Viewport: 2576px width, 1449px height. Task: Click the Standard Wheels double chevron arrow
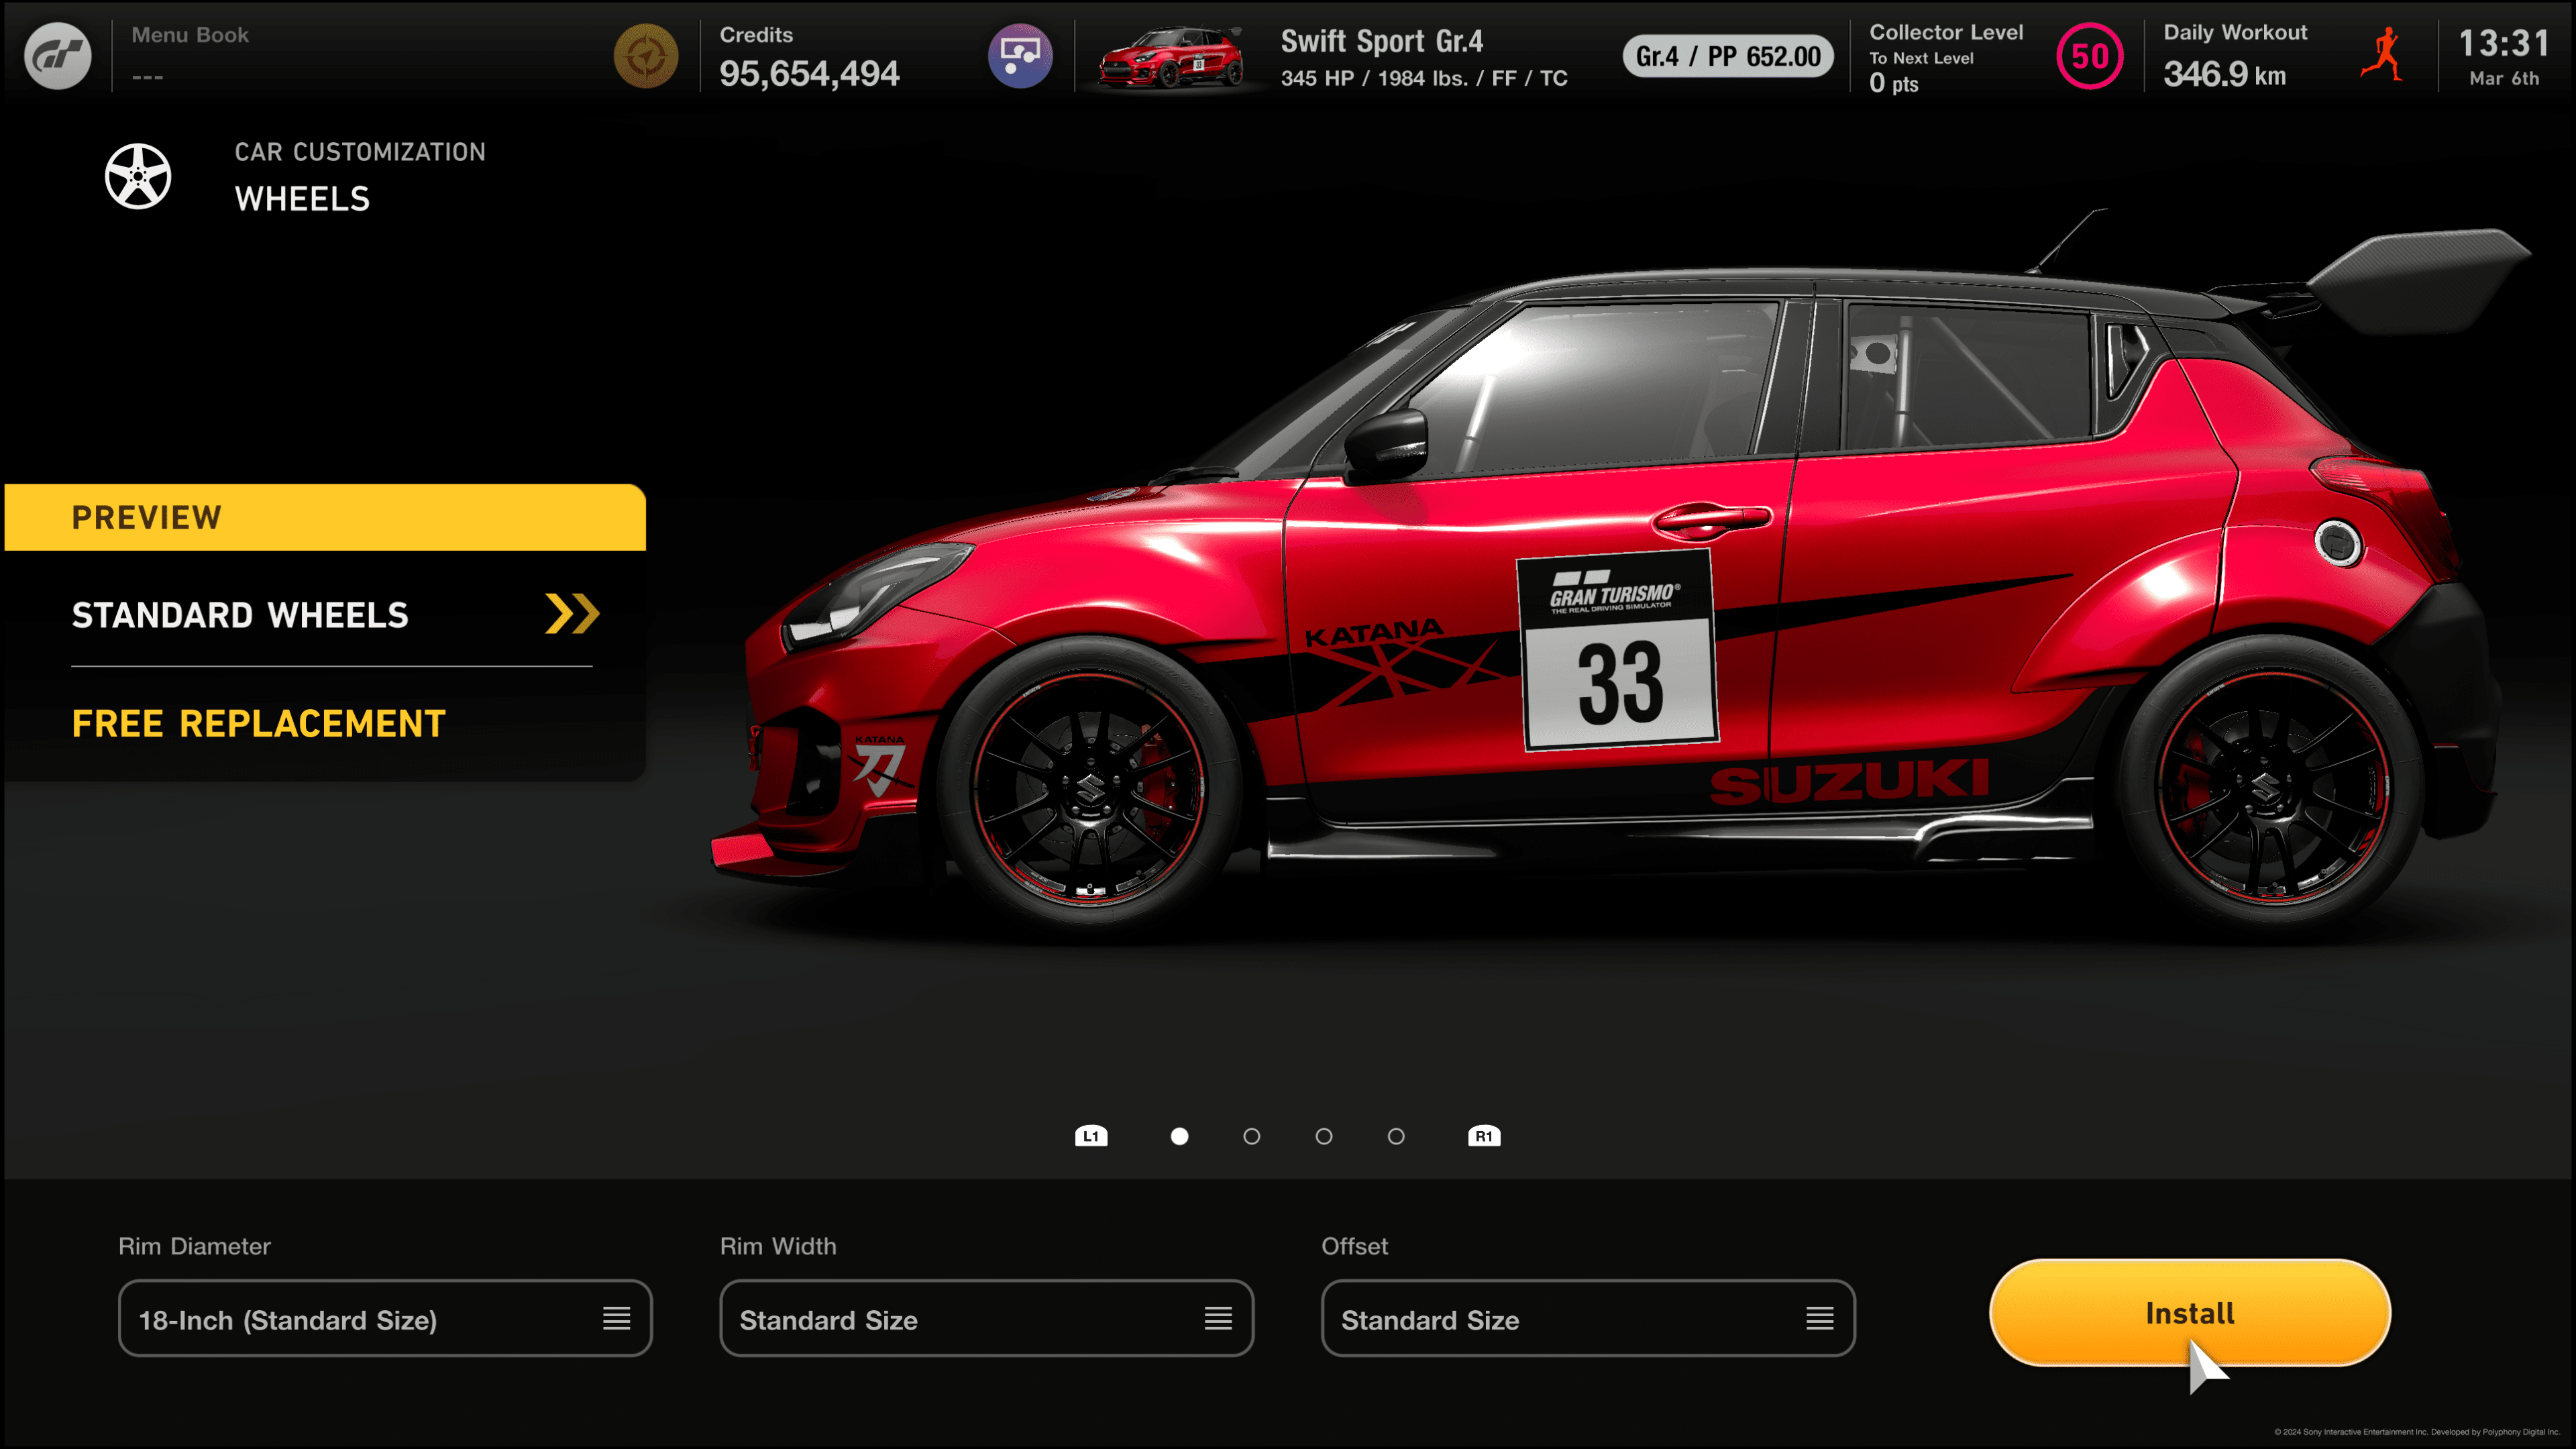point(572,614)
